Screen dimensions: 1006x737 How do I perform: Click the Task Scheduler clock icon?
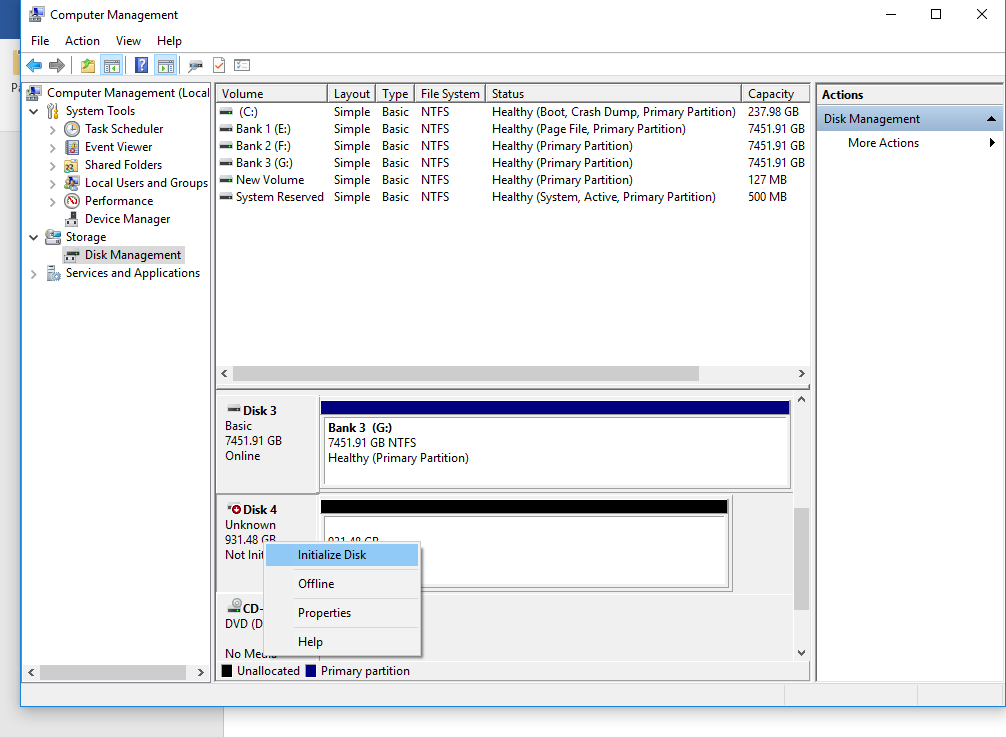(72, 129)
